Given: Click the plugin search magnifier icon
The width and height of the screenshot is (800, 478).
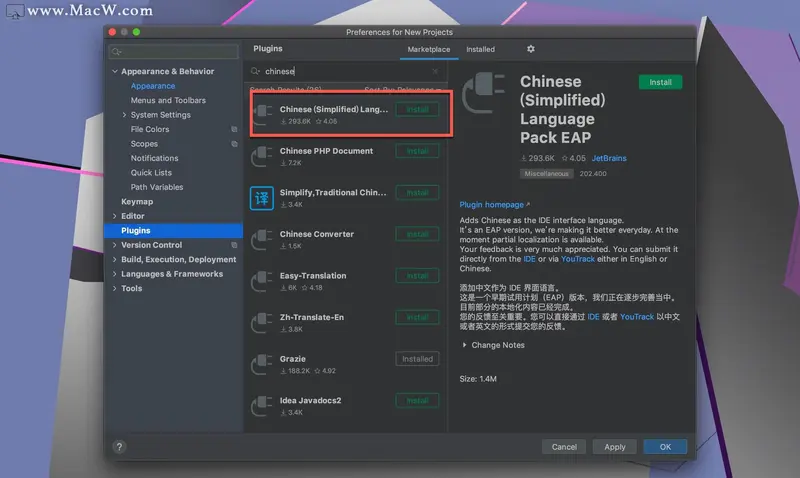Looking at the screenshot, I should pyautogui.click(x=255, y=71).
